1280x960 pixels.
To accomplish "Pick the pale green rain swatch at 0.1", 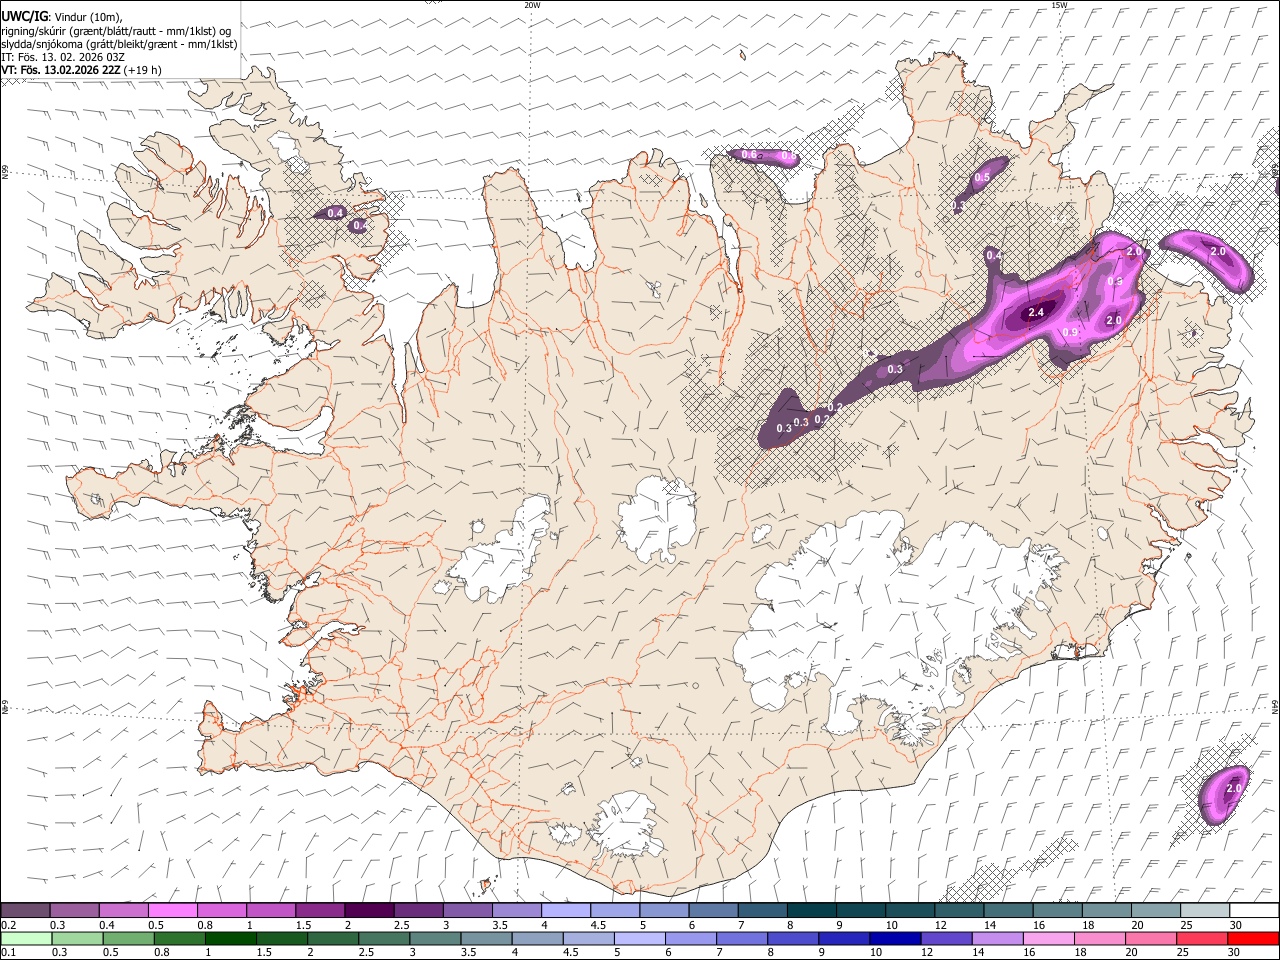I will pos(26,938).
